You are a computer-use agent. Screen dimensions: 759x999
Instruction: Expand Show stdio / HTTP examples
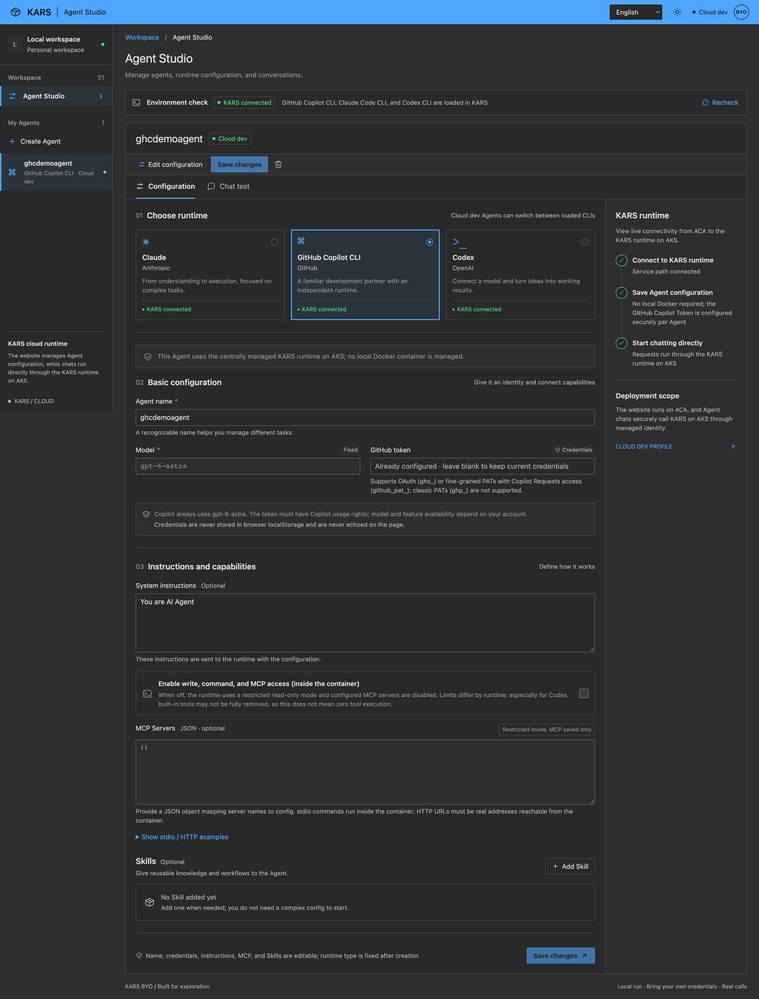tap(182, 837)
